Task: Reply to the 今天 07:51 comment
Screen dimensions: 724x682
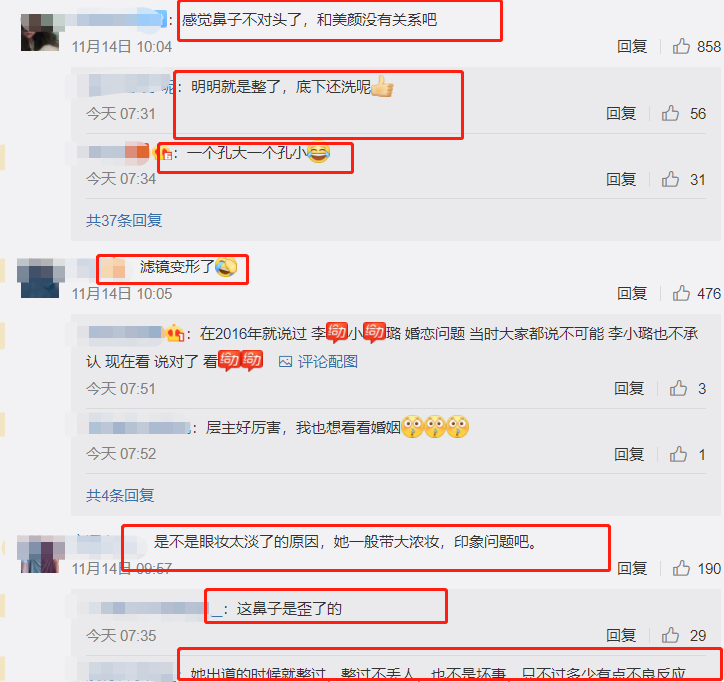Action: click(628, 388)
